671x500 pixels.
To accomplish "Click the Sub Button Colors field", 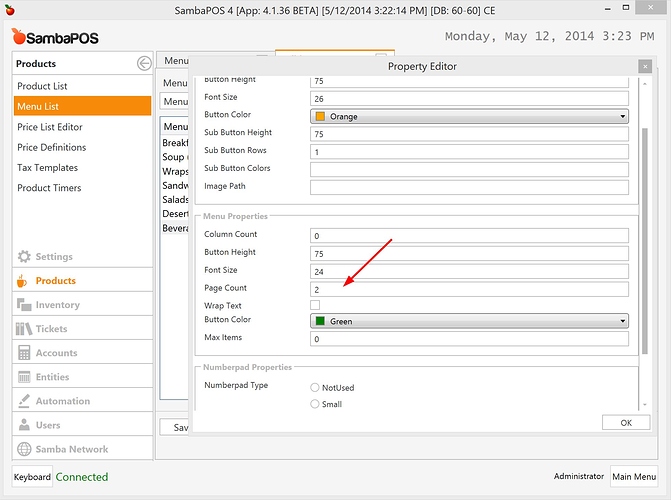I will tap(469, 170).
